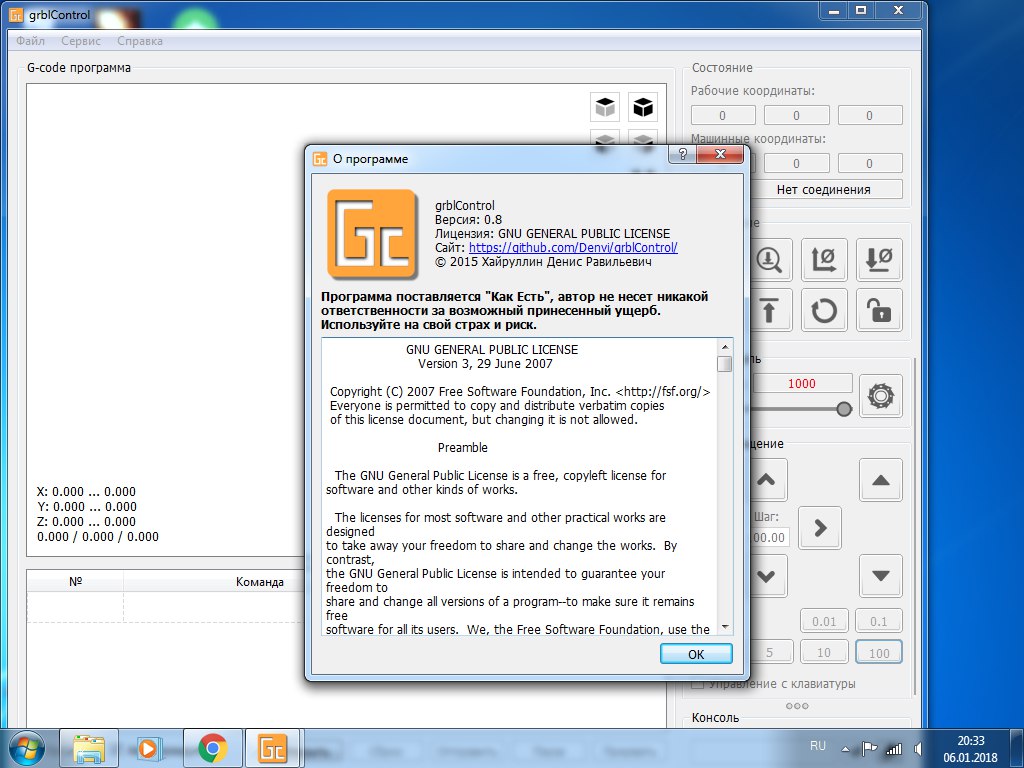Click the Шаг step value field
Viewport: 1024px width, 768px height.
click(769, 537)
